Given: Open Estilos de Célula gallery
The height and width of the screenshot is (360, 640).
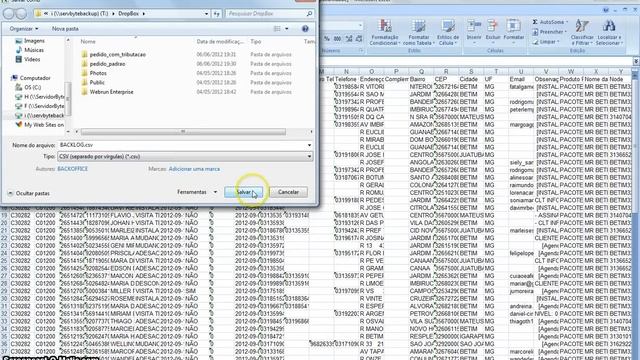Looking at the screenshot, I should (448, 32).
